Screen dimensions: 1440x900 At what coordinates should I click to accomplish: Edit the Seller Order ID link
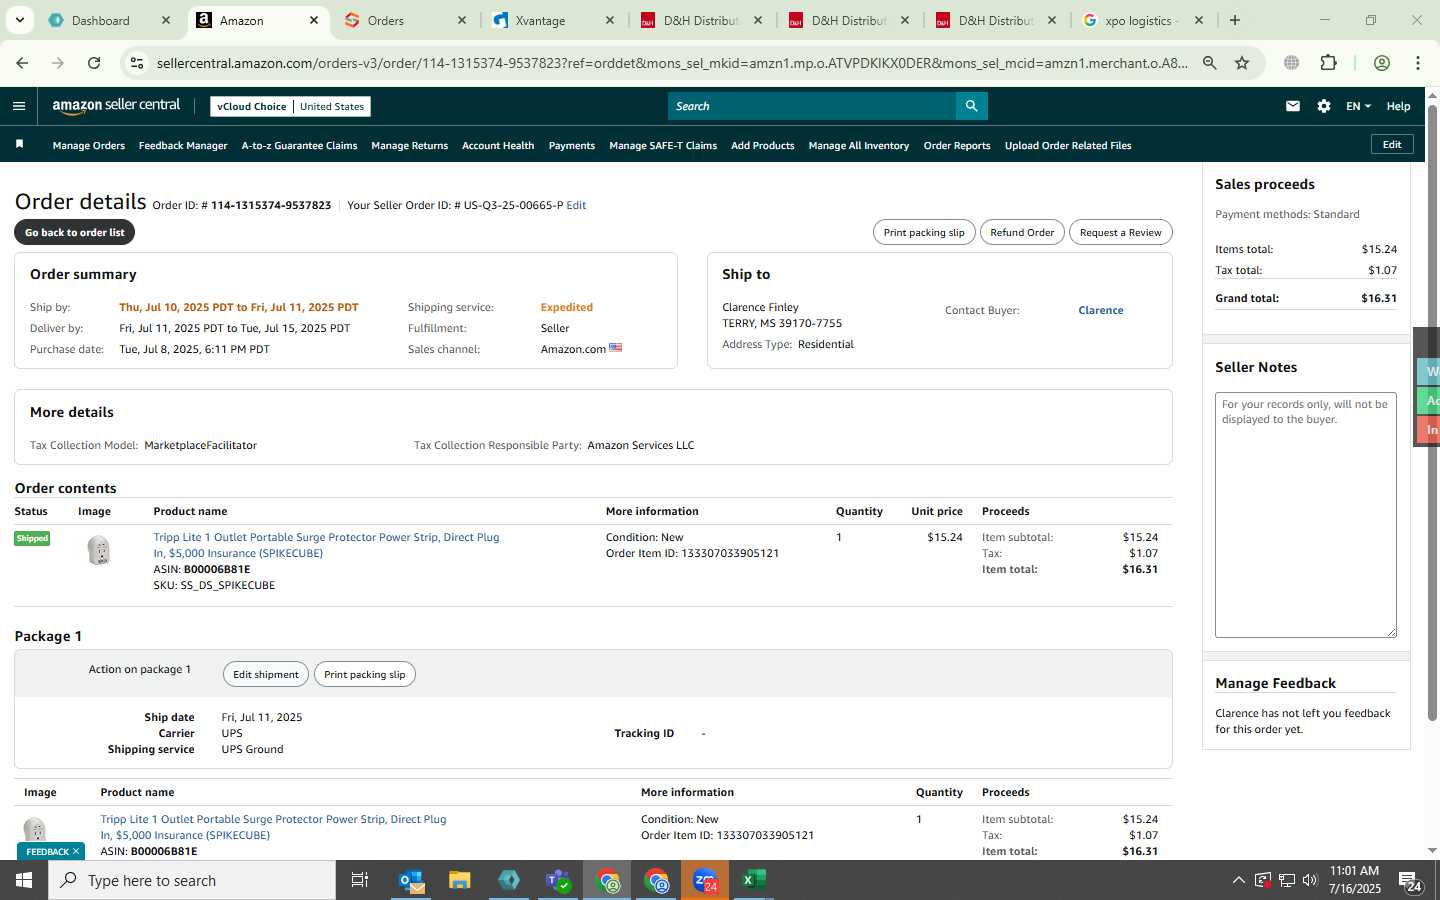click(x=576, y=205)
